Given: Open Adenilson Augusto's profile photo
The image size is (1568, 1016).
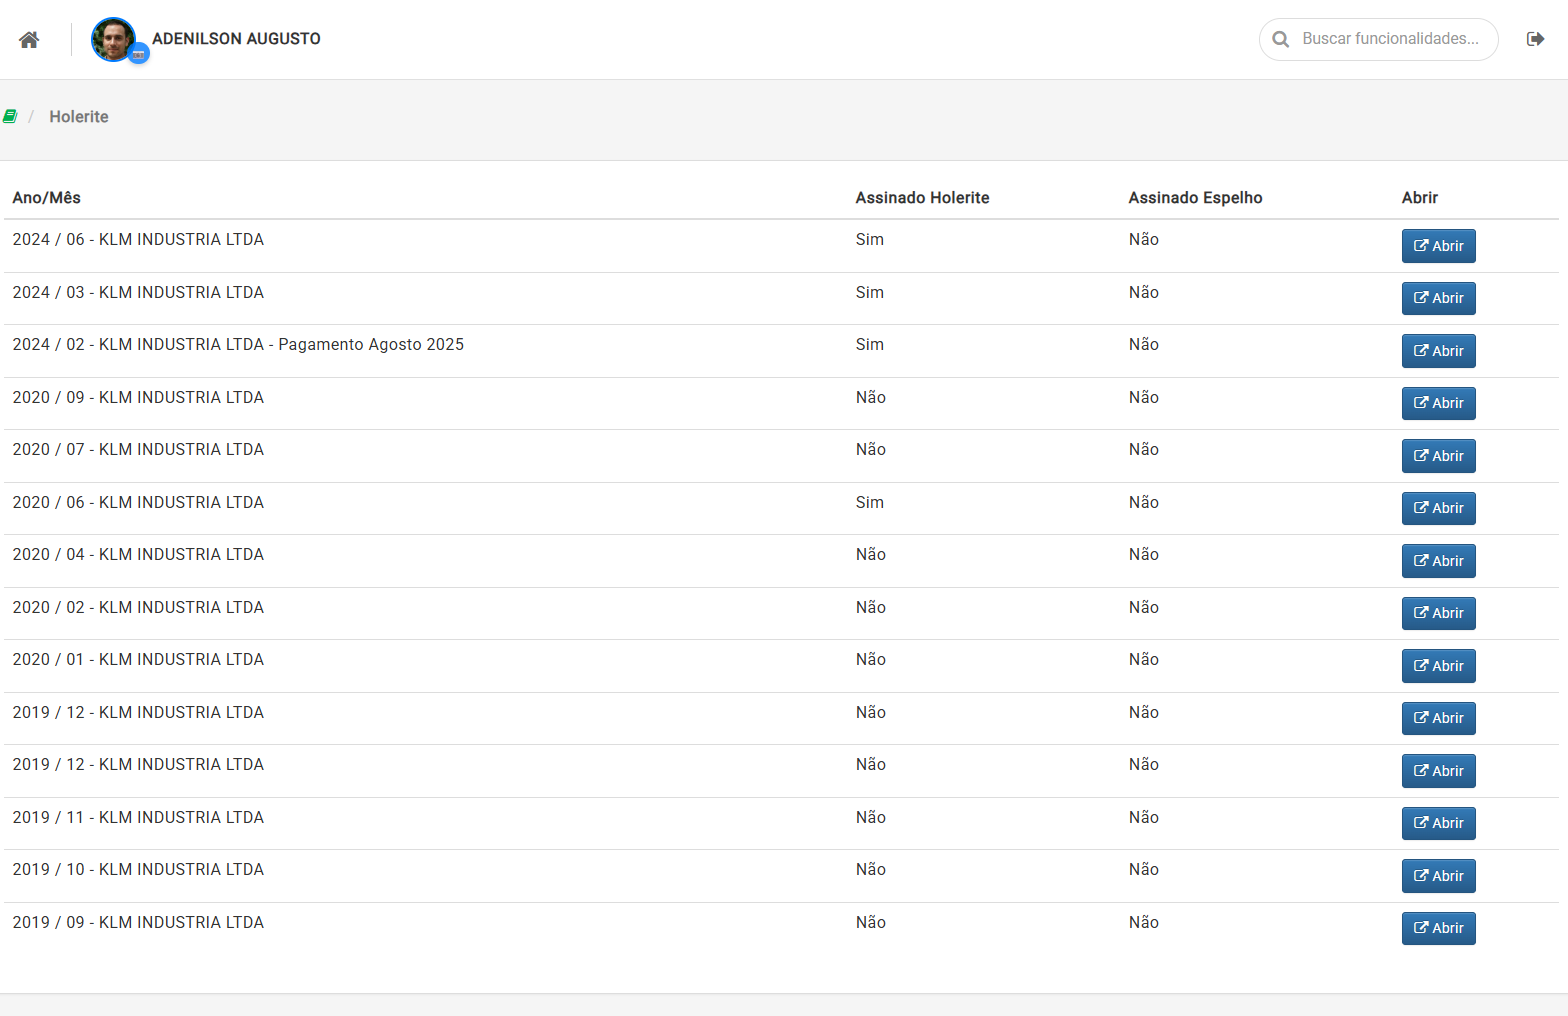Looking at the screenshot, I should point(112,39).
